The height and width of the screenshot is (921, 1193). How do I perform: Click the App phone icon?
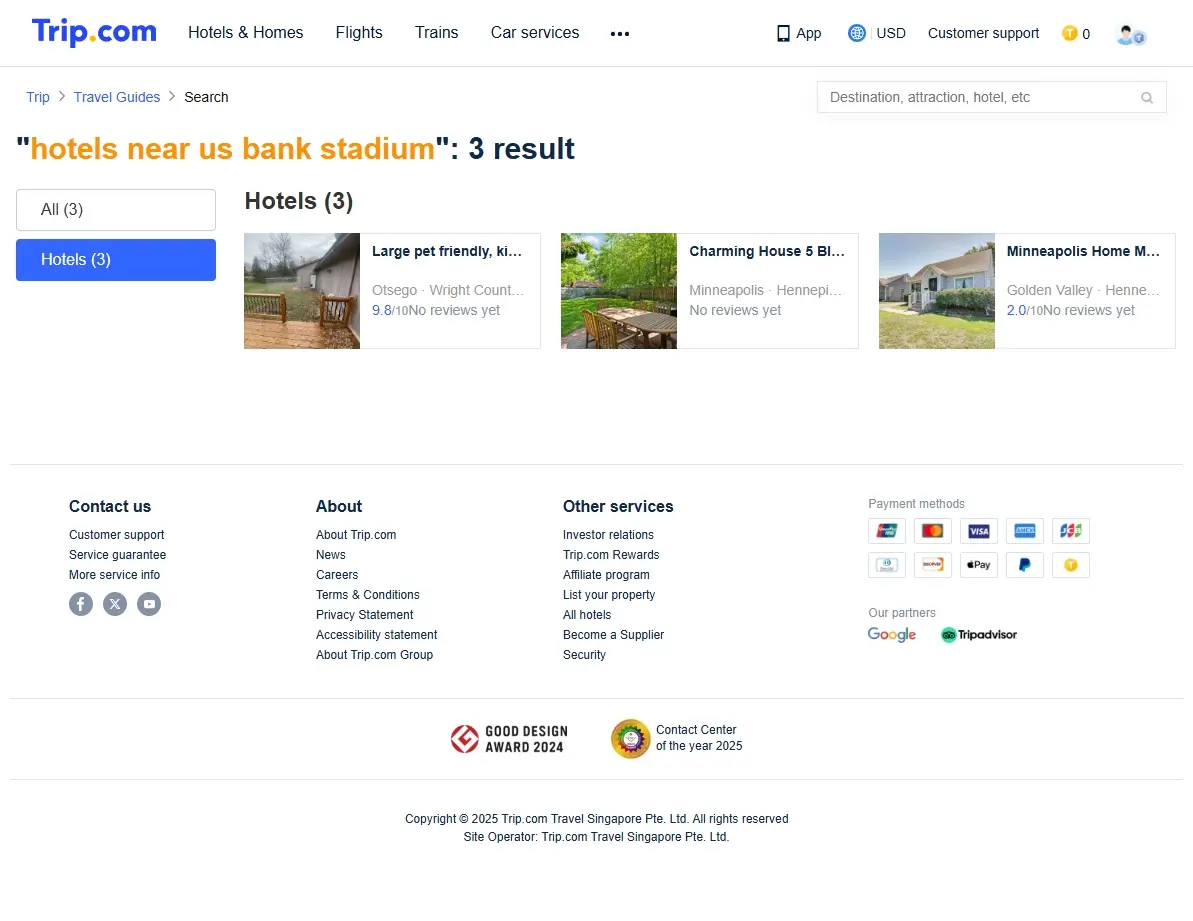783,33
